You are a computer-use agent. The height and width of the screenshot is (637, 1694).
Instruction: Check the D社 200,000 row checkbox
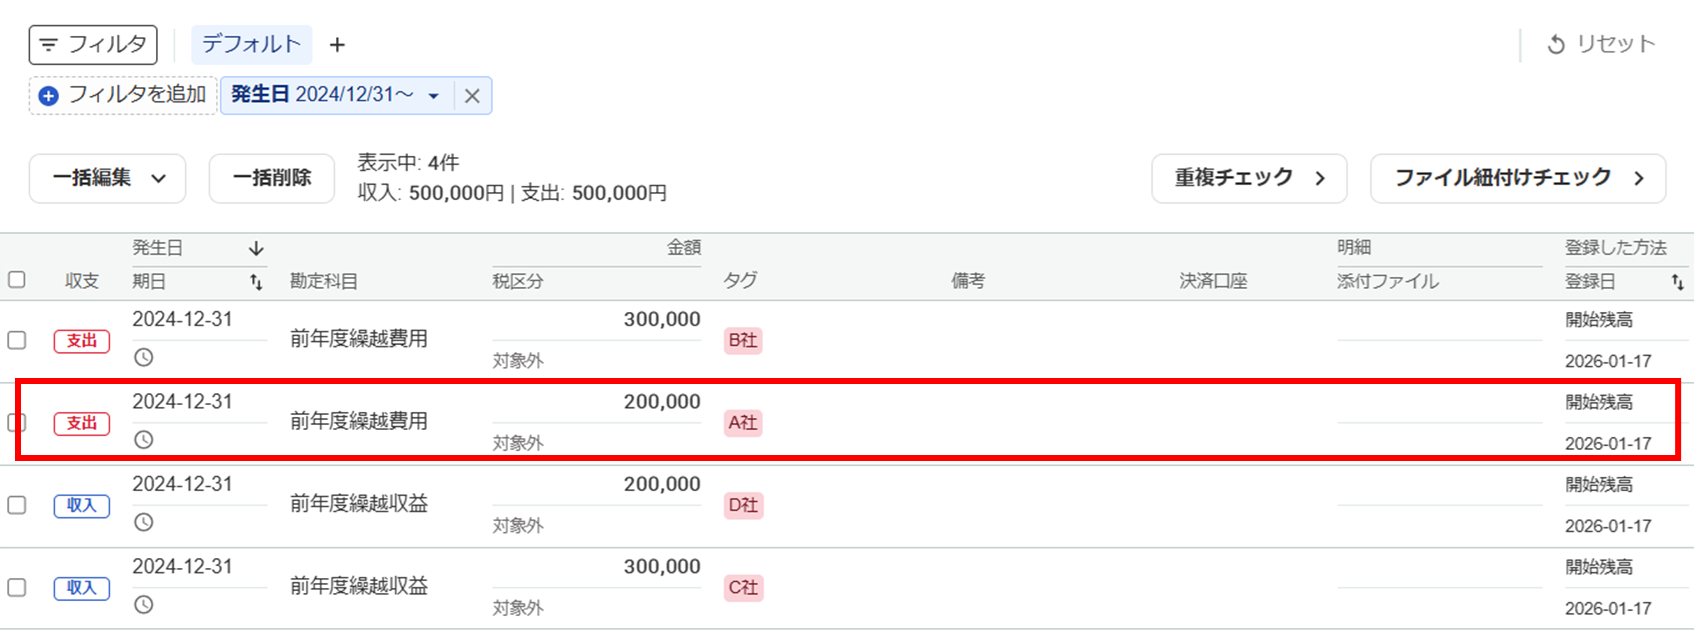coord(17,505)
